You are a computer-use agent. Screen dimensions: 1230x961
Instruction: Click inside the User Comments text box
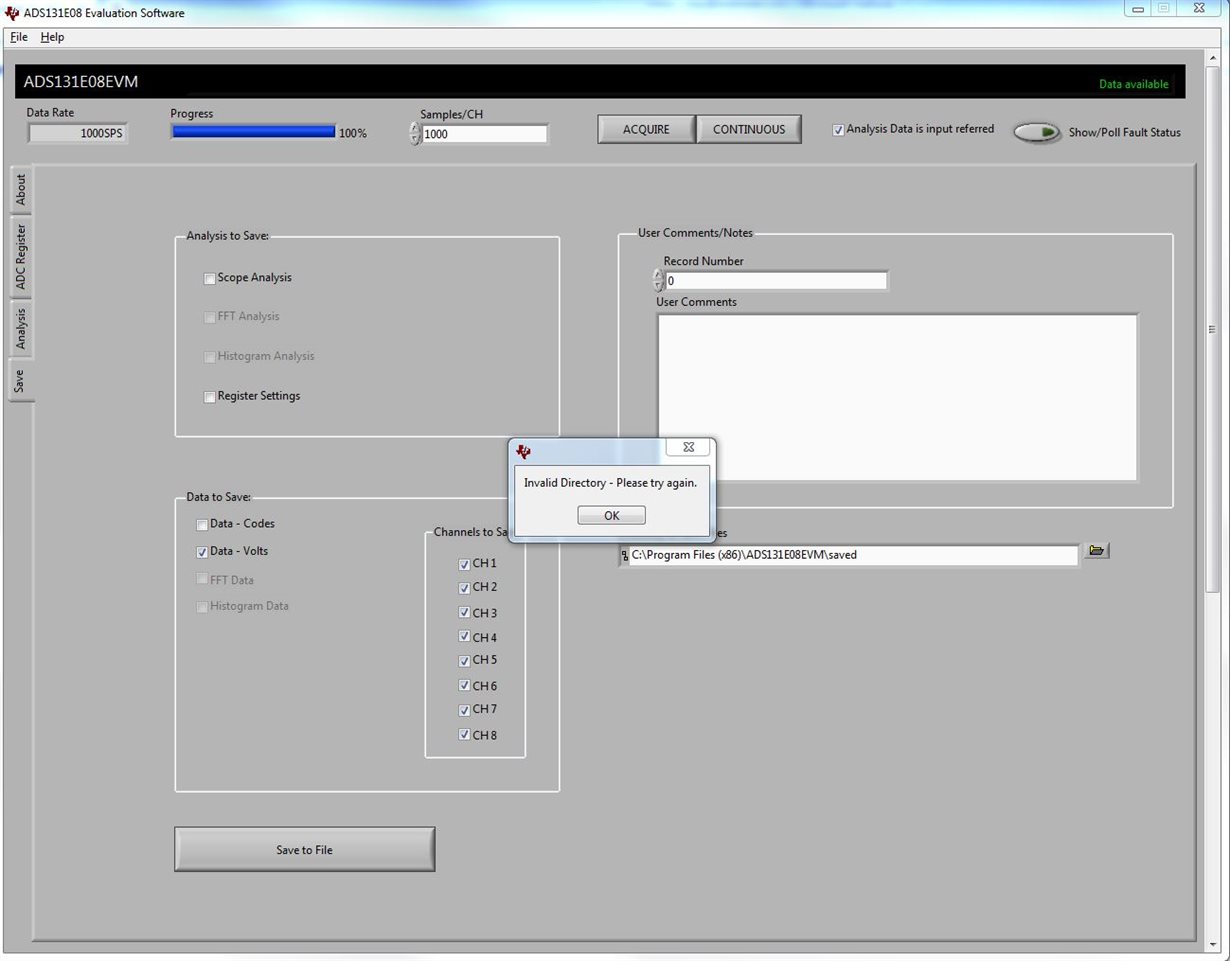point(897,397)
